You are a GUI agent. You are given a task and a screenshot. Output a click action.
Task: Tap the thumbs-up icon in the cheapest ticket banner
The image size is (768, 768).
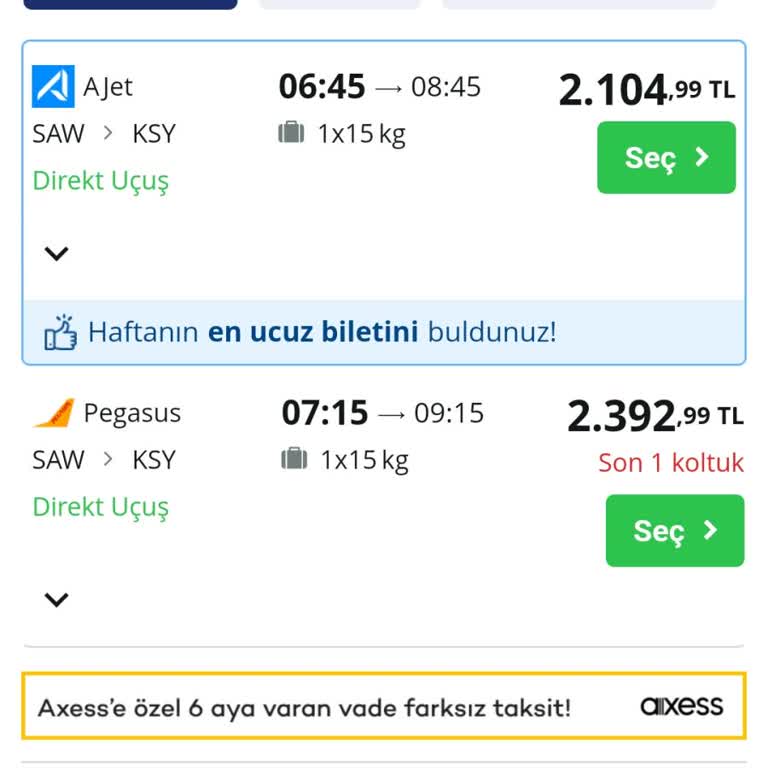pos(60,332)
